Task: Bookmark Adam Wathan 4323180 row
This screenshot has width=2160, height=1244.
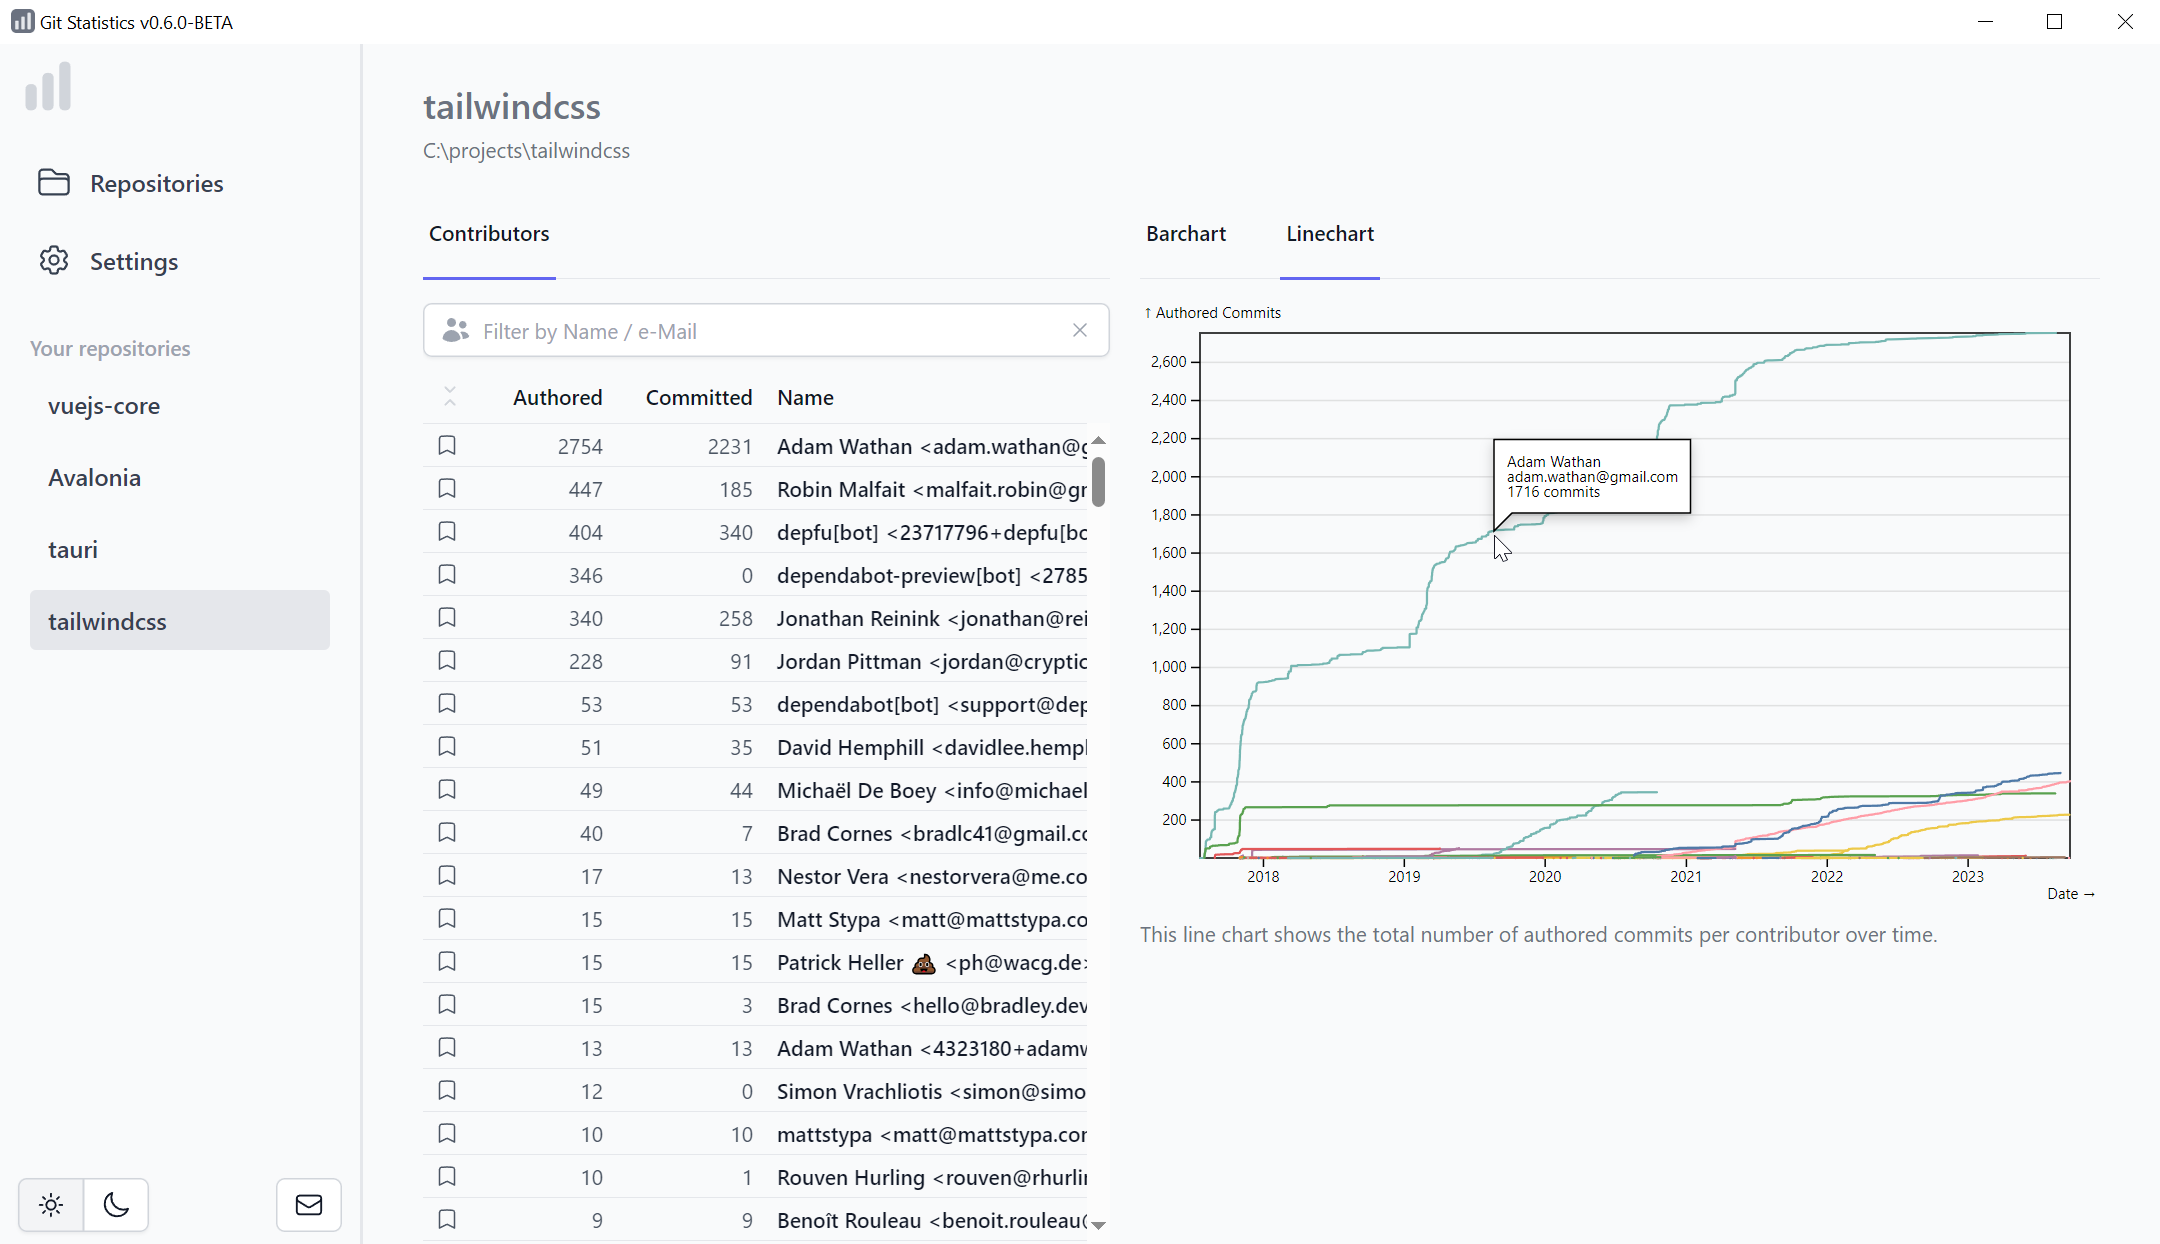Action: 447,1048
